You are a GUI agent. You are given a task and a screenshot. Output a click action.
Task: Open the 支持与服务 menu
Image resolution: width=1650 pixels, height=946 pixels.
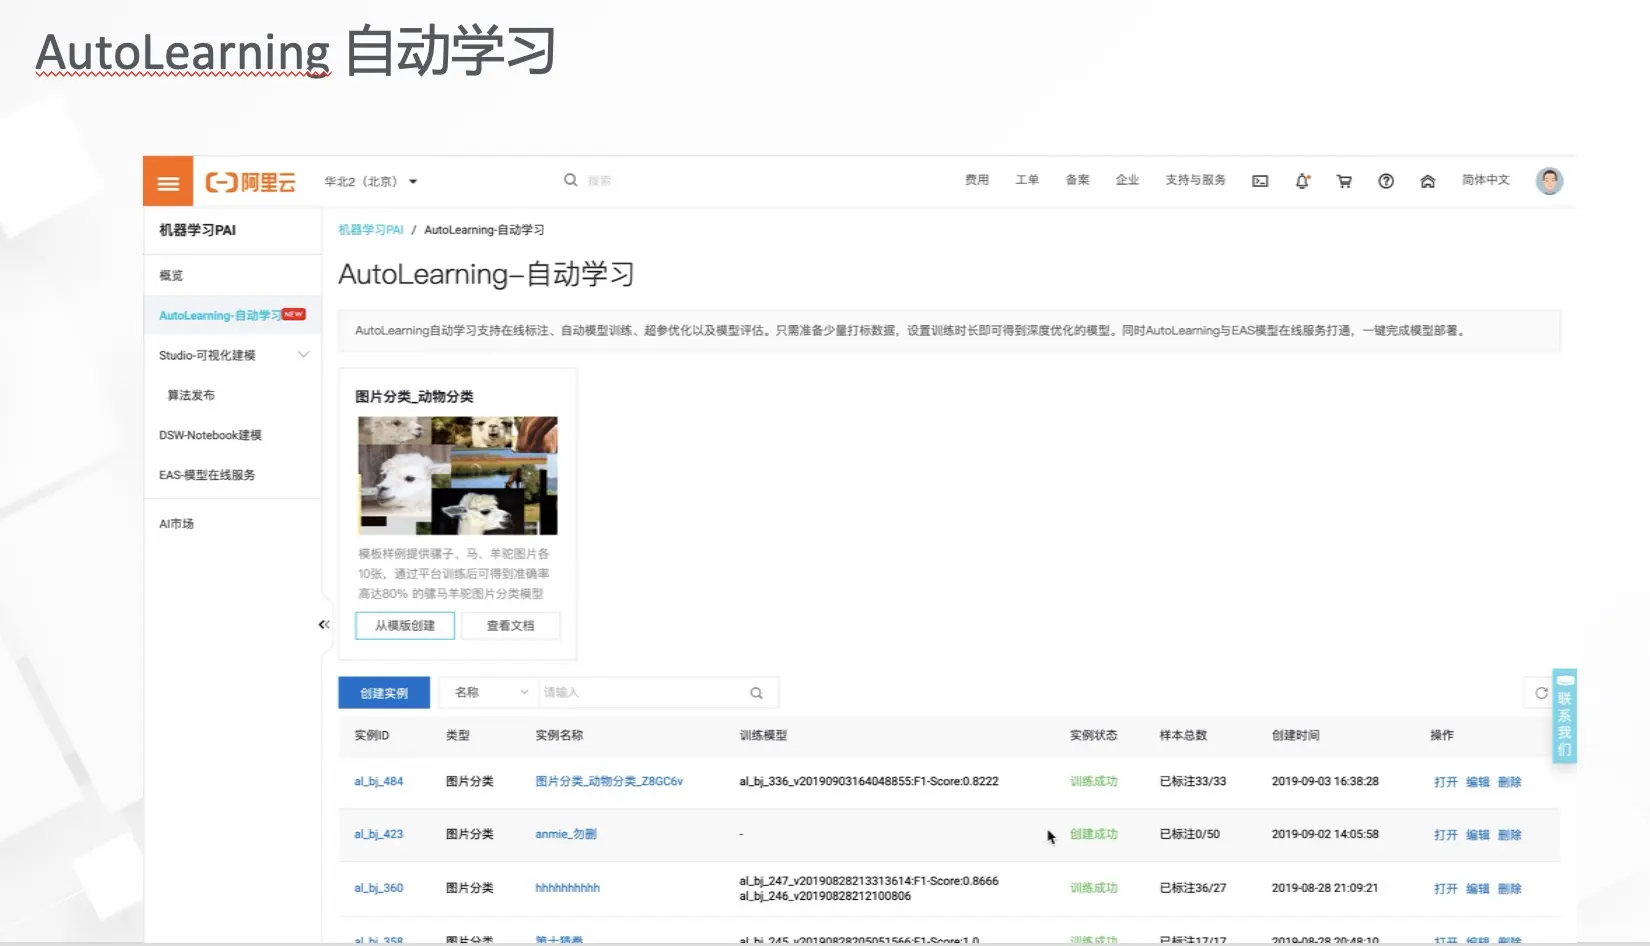pos(1195,180)
